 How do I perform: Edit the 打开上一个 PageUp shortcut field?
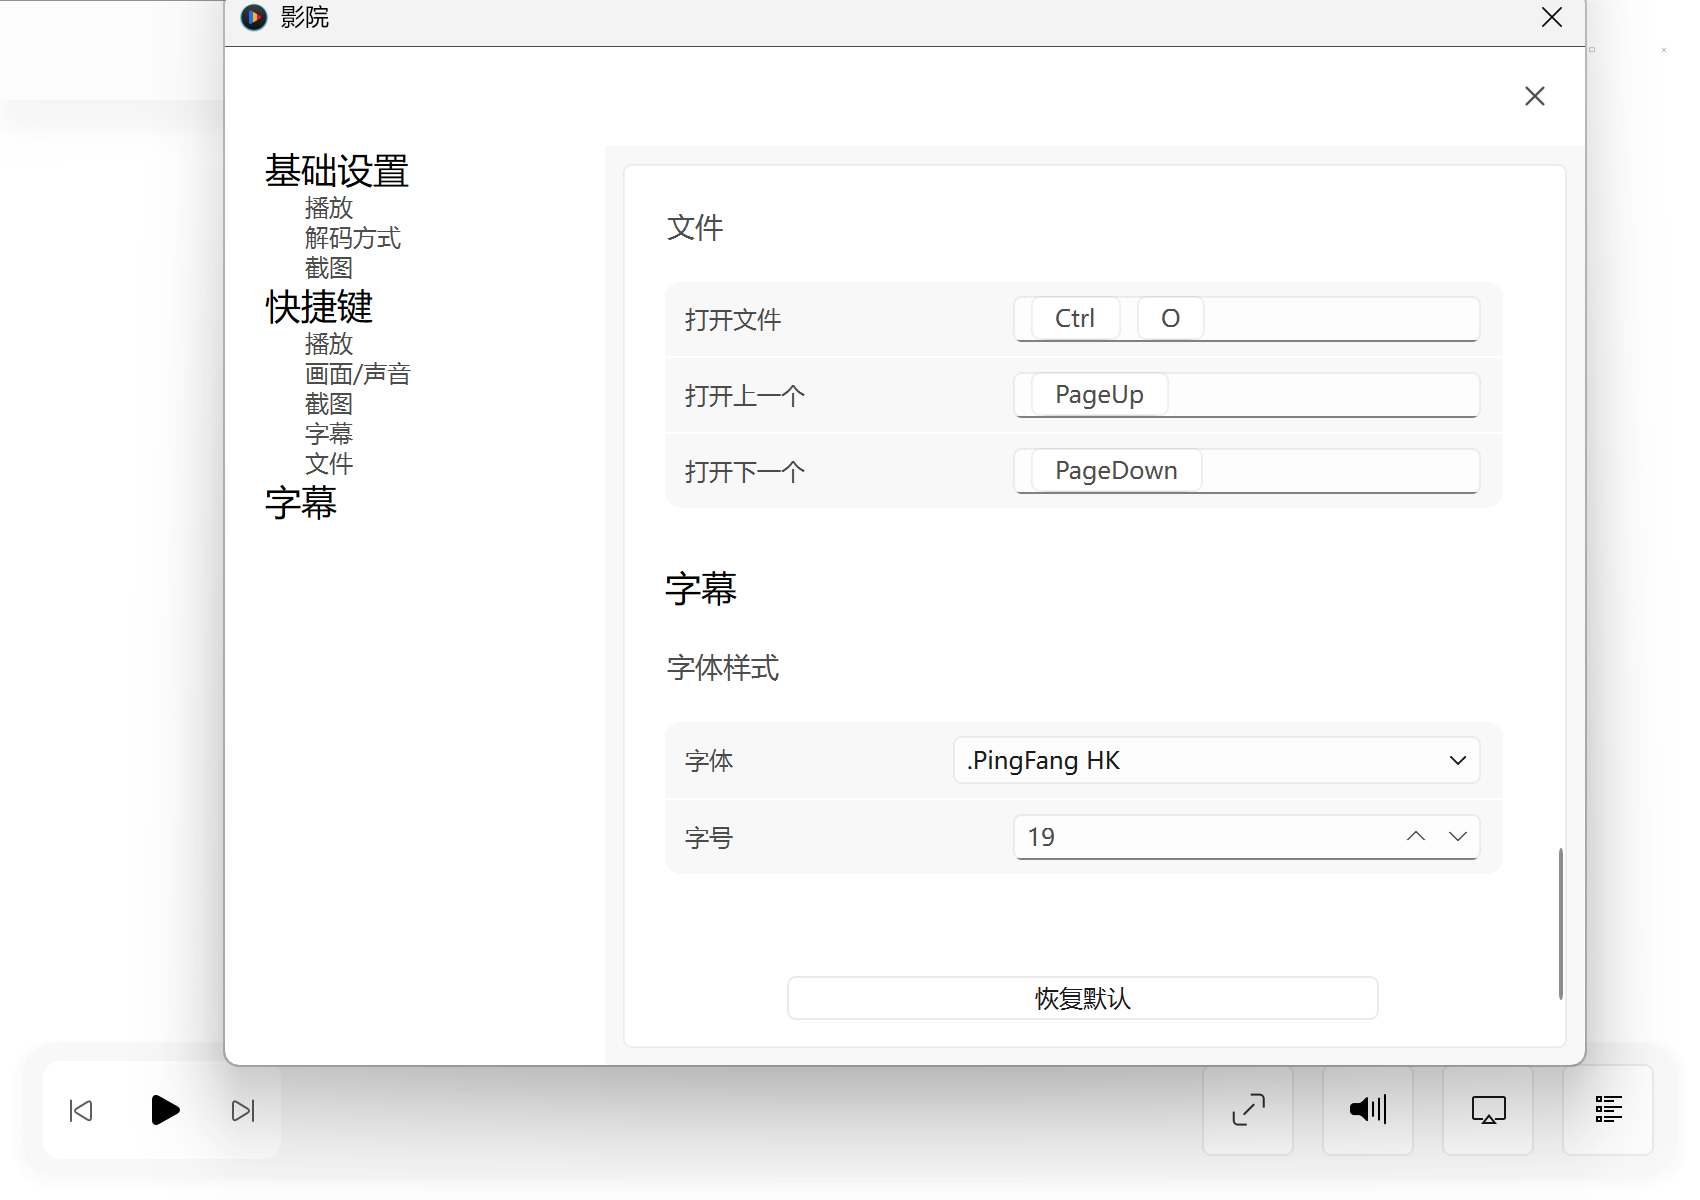(1247, 395)
